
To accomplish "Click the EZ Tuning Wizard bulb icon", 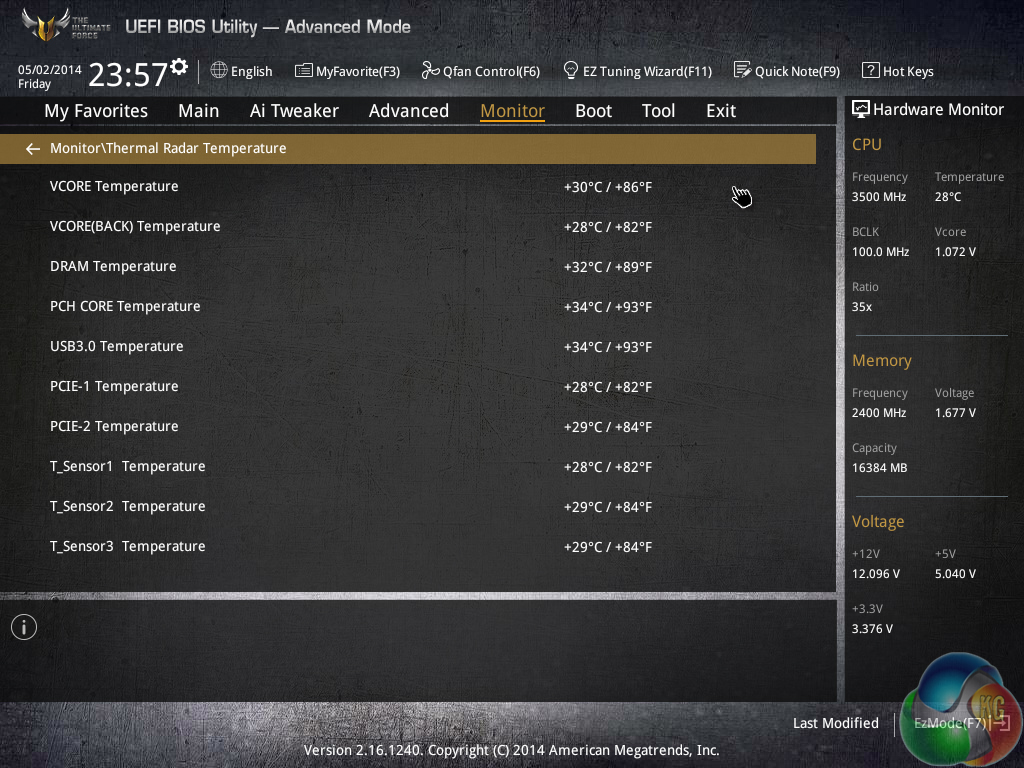I will (570, 70).
